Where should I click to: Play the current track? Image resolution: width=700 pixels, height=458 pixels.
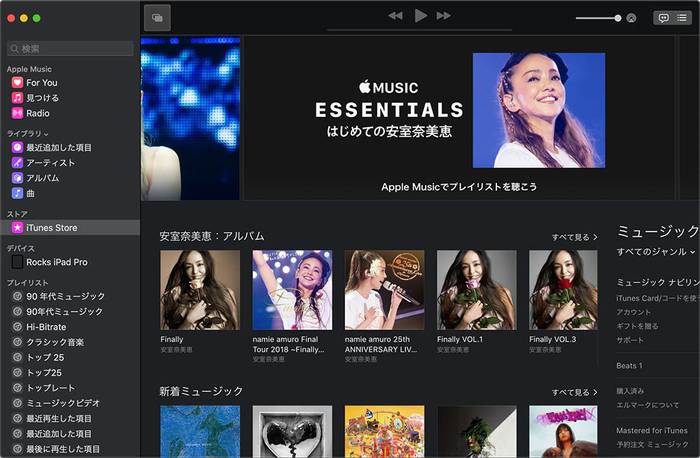click(421, 16)
